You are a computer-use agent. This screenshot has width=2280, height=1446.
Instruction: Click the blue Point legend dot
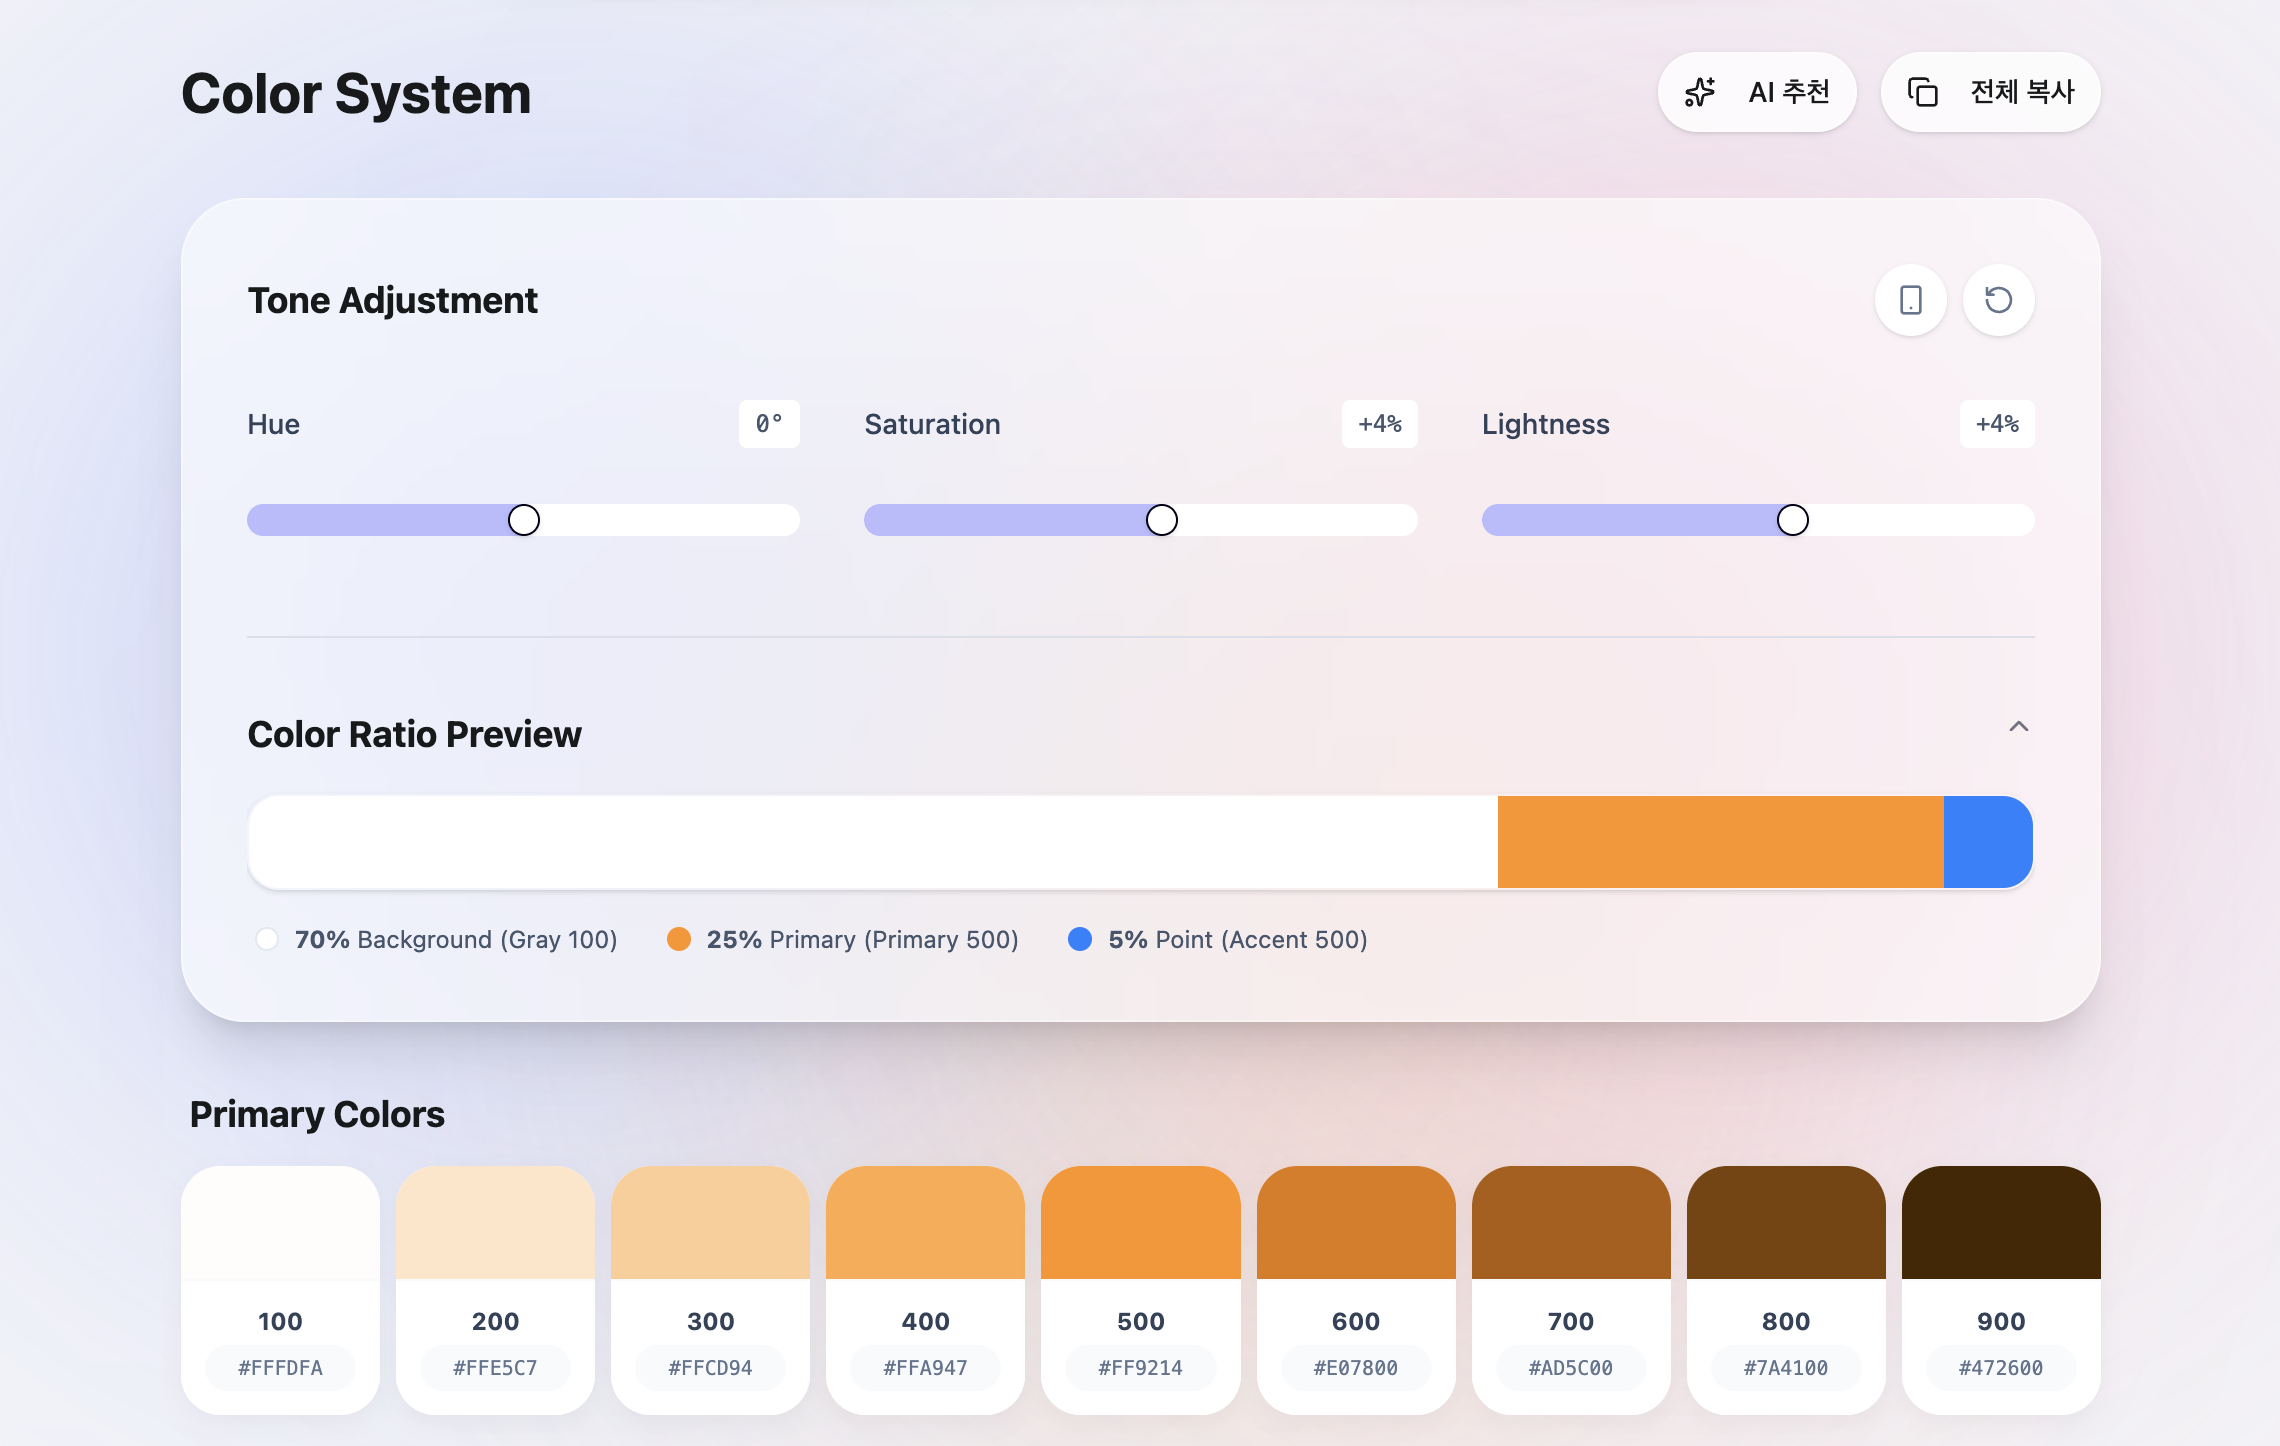[1080, 939]
